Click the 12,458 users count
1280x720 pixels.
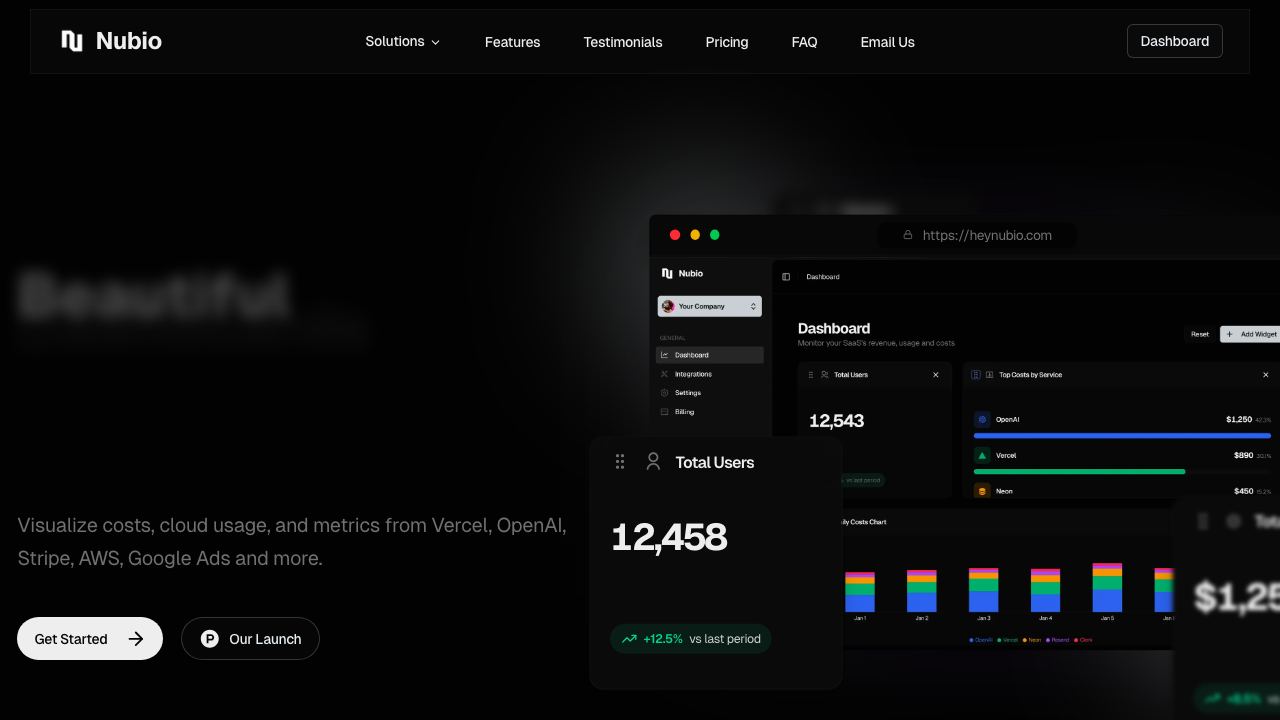coord(669,538)
